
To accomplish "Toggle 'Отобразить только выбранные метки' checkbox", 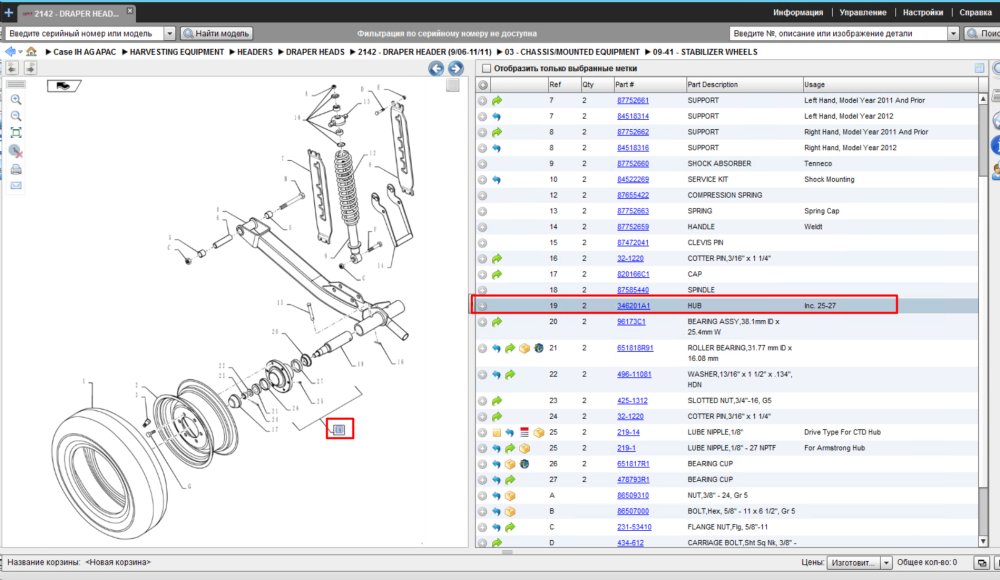I will click(487, 68).
